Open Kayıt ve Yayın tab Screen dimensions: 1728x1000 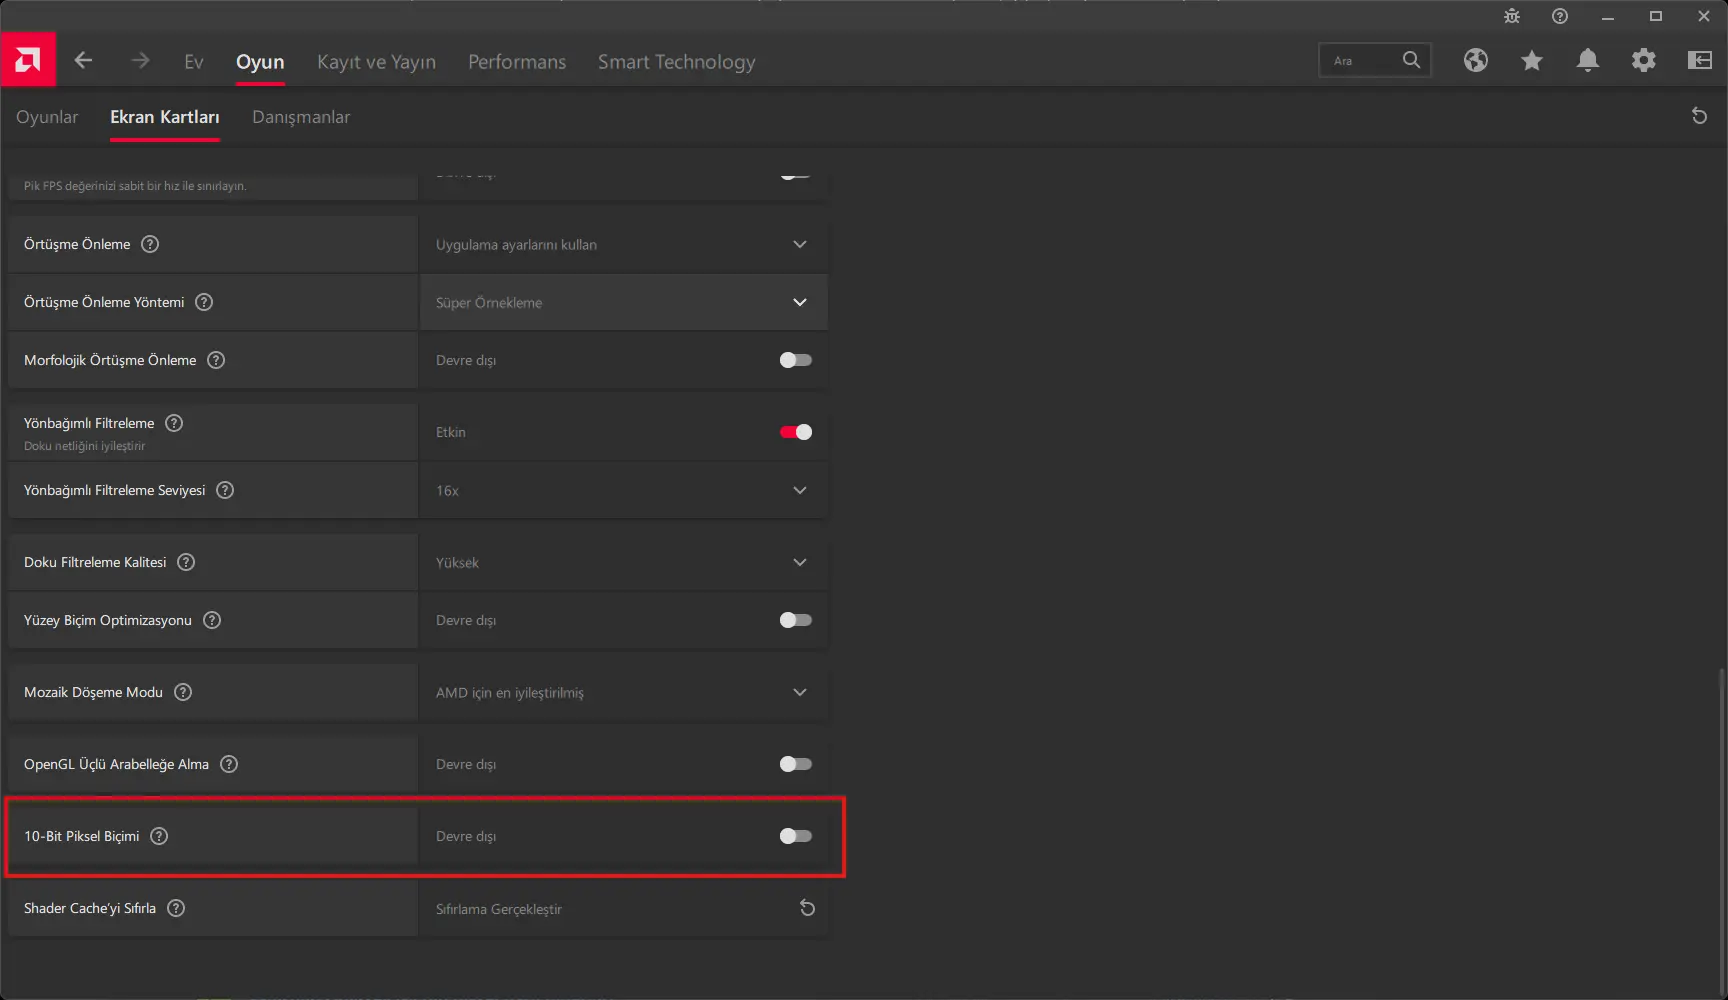(x=376, y=62)
